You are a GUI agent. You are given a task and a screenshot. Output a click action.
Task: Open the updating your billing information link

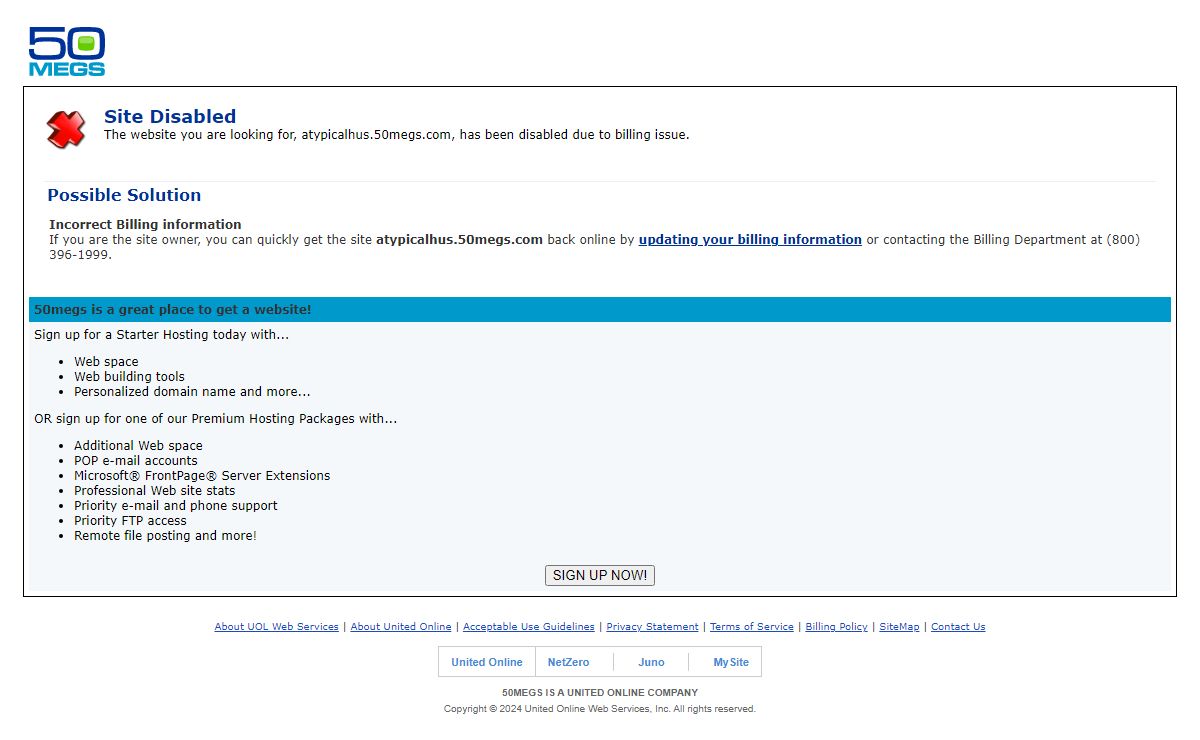[750, 240]
